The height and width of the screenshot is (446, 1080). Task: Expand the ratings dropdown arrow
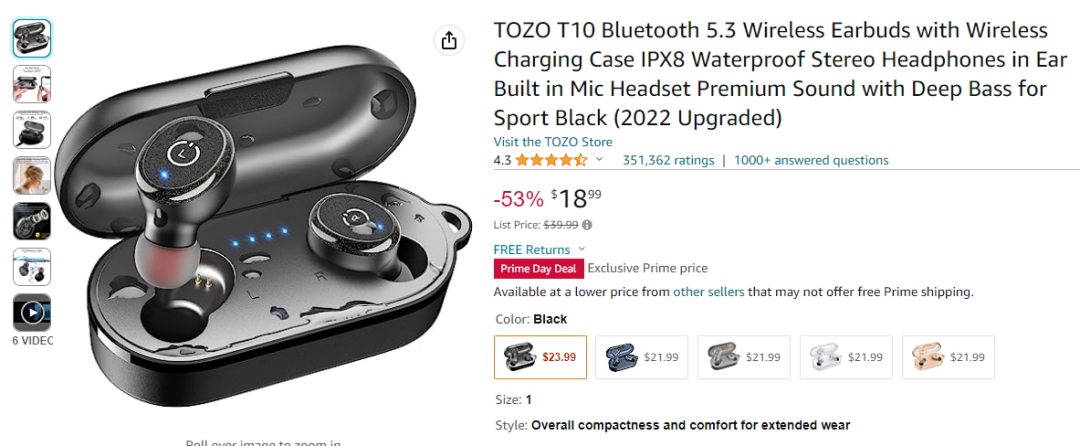[x=600, y=160]
